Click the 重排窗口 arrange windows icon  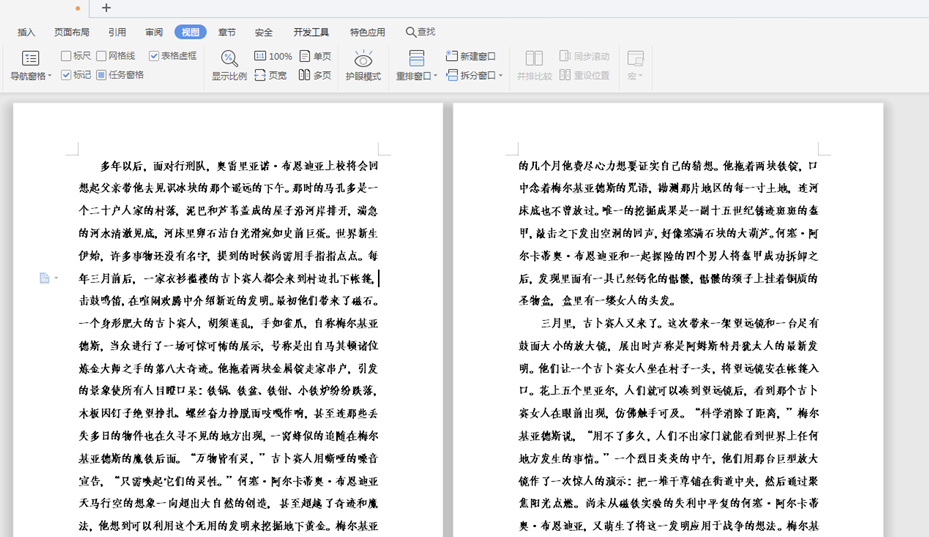click(x=417, y=59)
